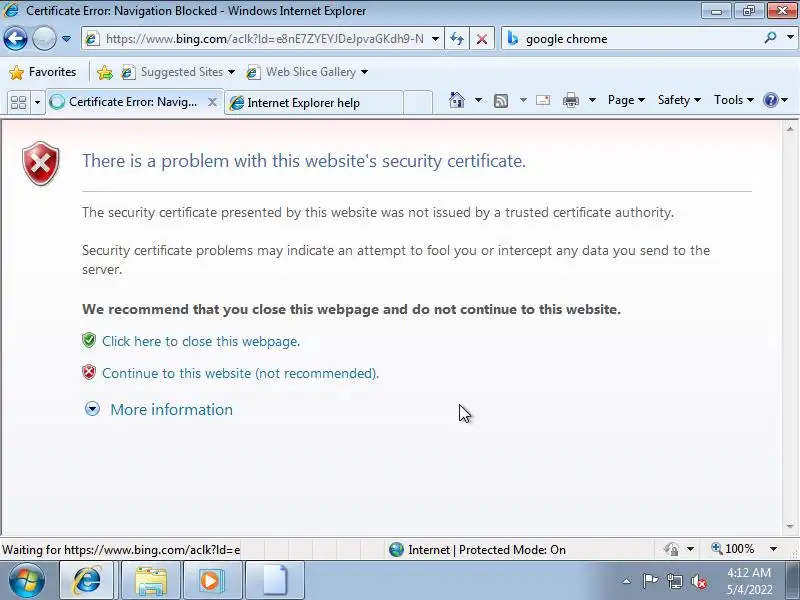The width and height of the screenshot is (800, 600).
Task: Open a new blank tab
Action: click(418, 103)
